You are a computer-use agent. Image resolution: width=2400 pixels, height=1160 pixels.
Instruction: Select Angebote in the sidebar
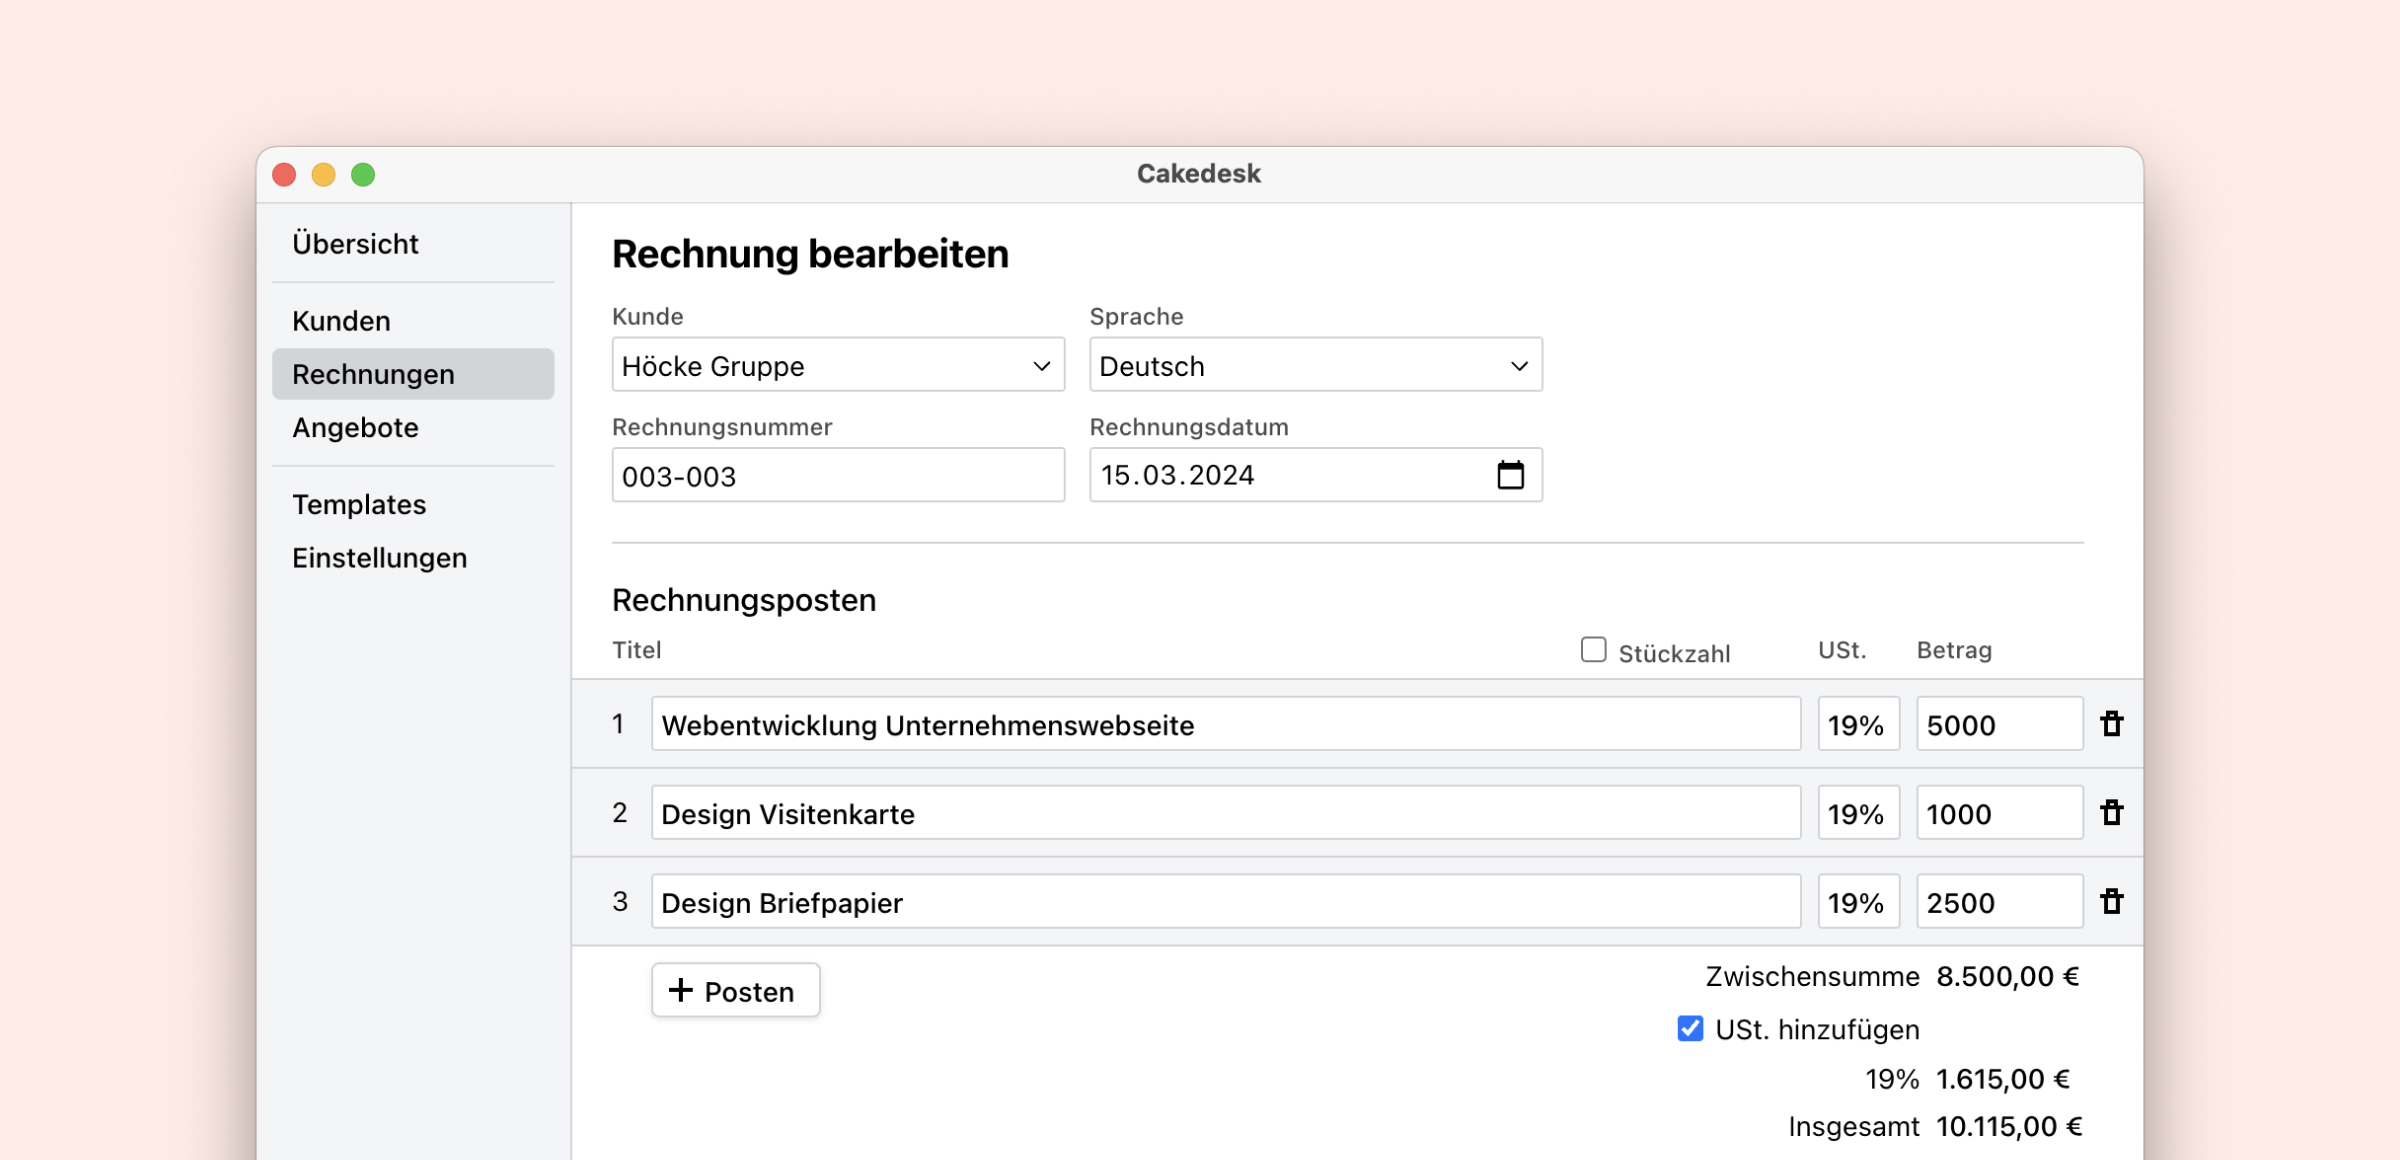click(354, 427)
